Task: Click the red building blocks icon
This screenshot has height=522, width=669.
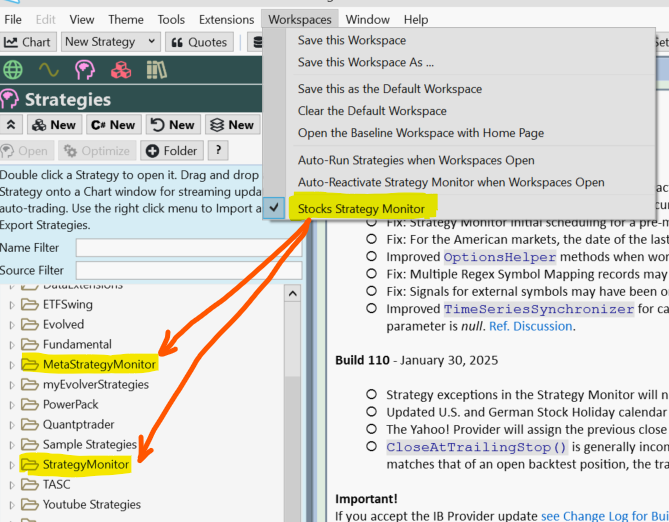Action: point(120,70)
